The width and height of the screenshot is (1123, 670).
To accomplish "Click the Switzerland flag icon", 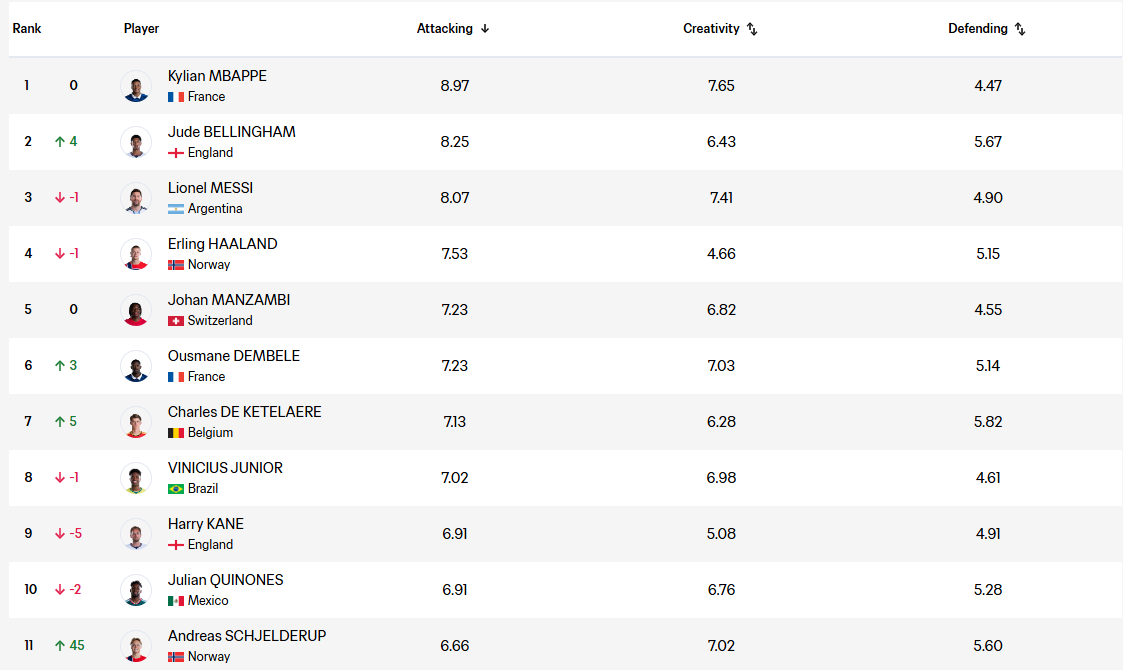I will [175, 321].
